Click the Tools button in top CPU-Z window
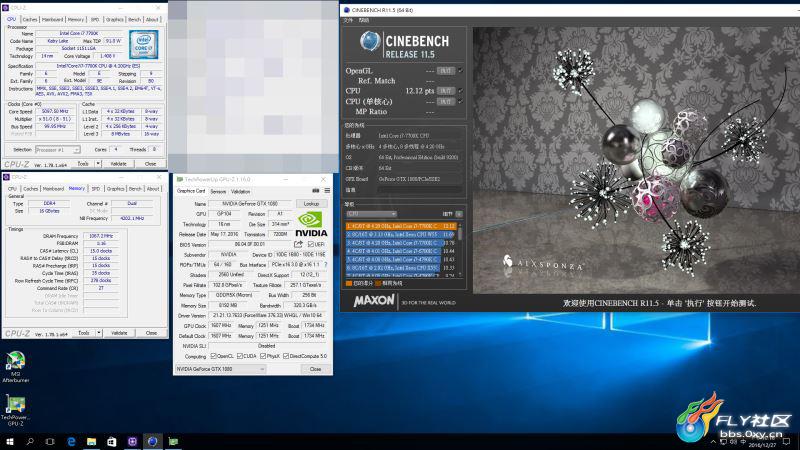The width and height of the screenshot is (800, 450). point(83,164)
